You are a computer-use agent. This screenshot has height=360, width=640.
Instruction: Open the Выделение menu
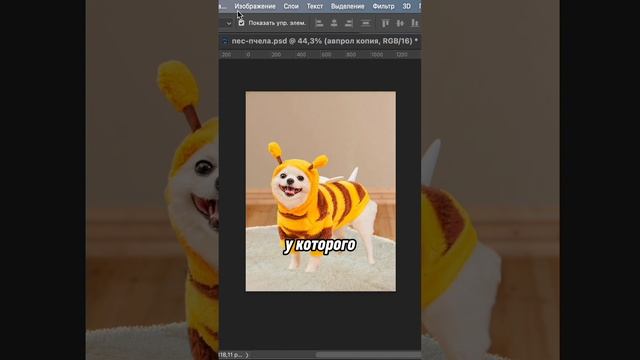[347, 7]
